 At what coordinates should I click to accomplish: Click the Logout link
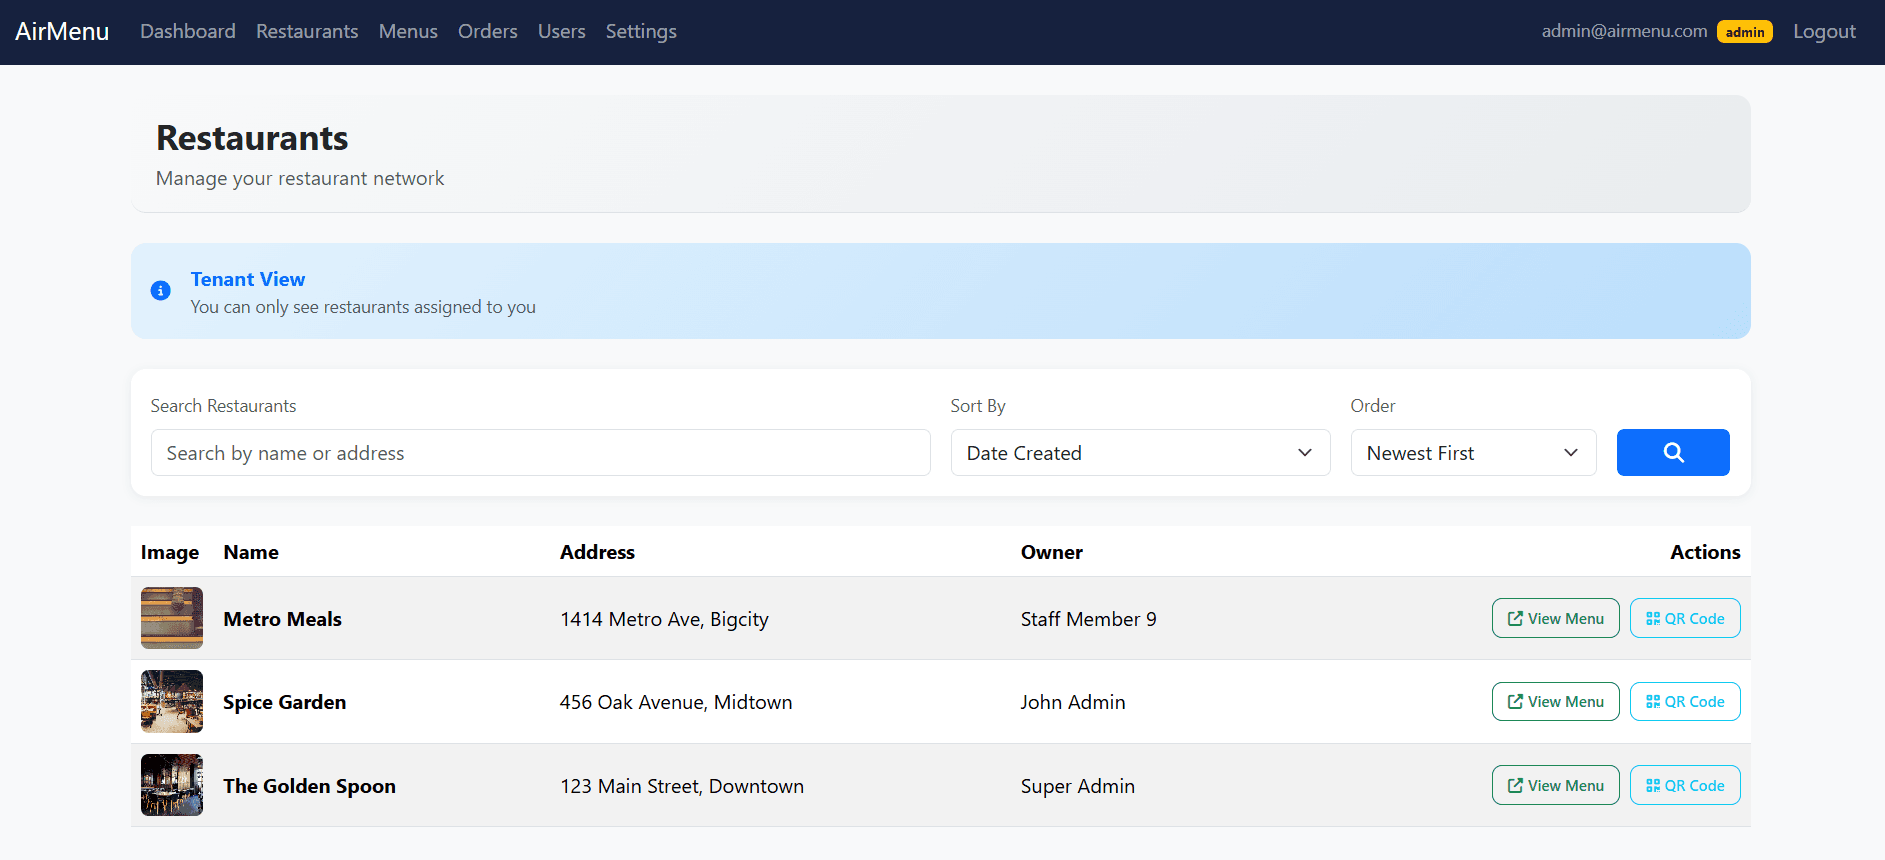click(x=1823, y=32)
